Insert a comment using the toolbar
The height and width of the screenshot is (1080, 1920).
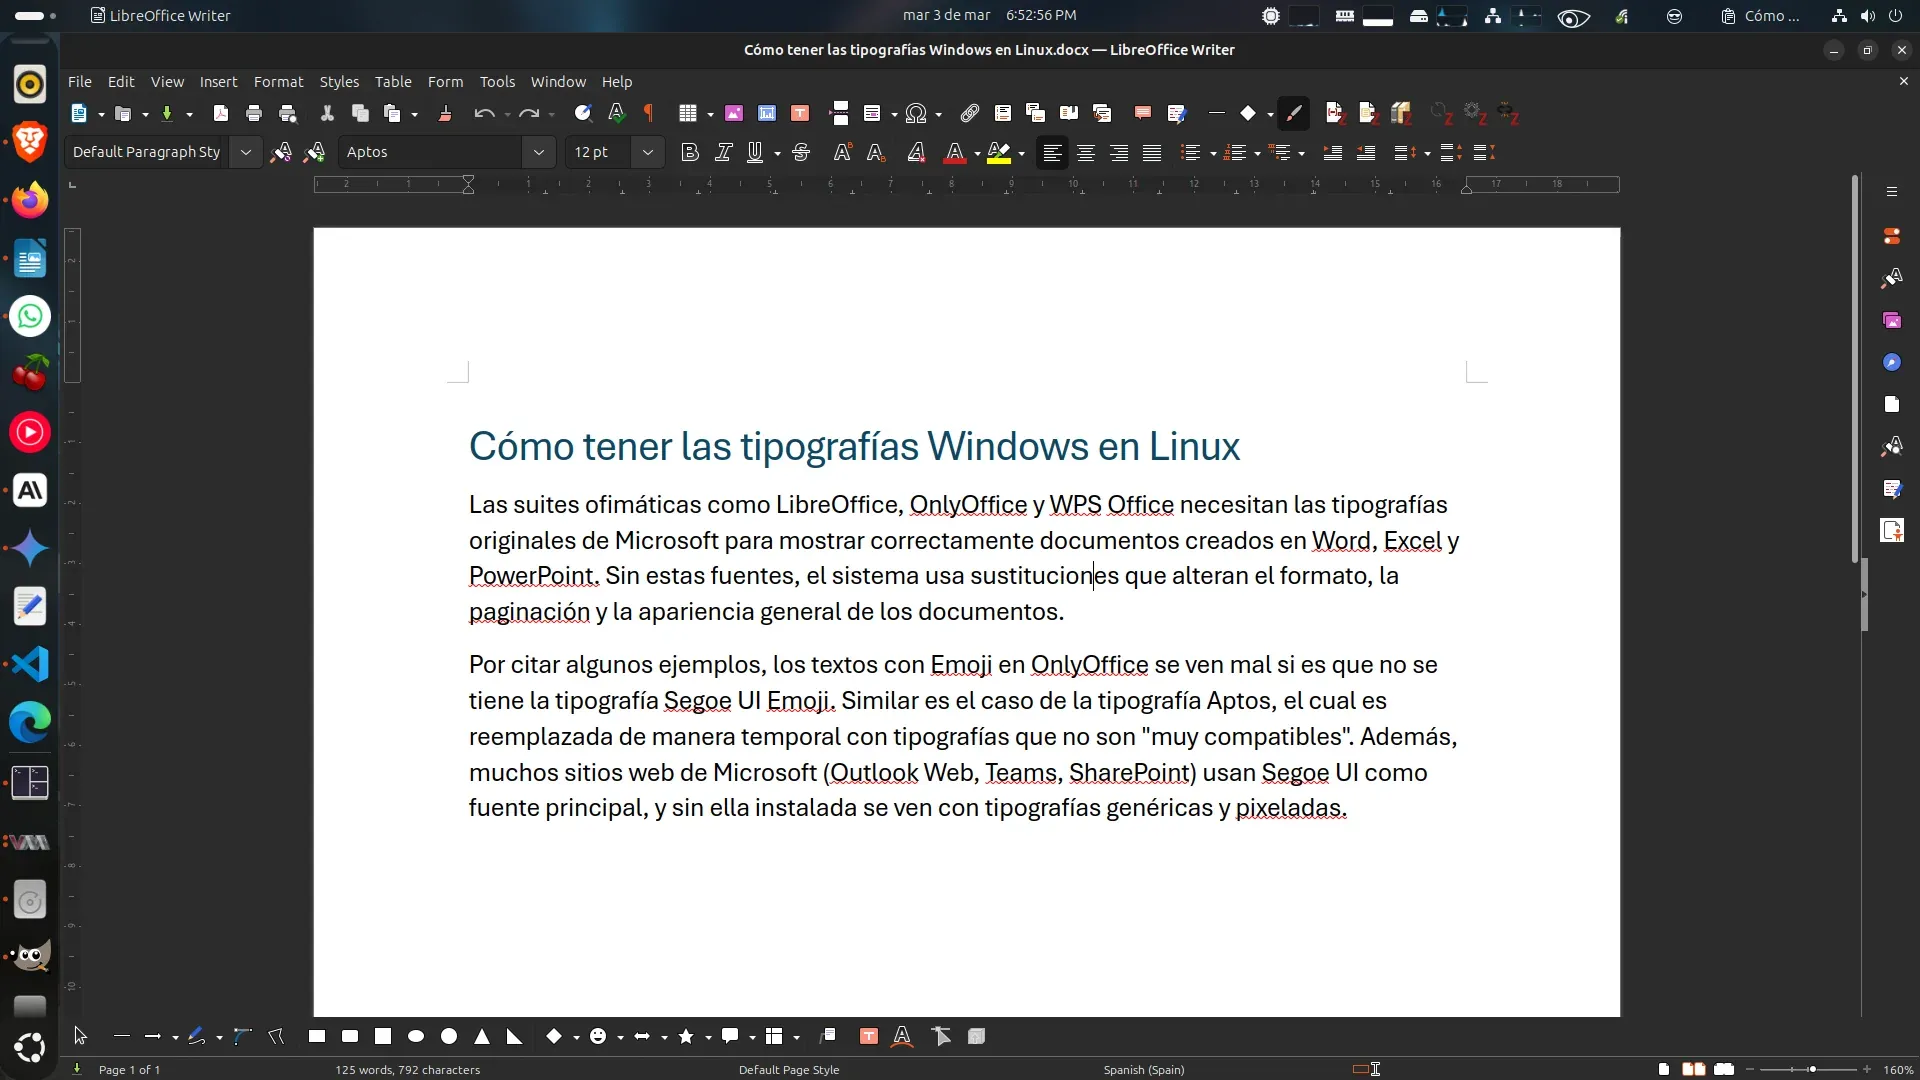1143,113
